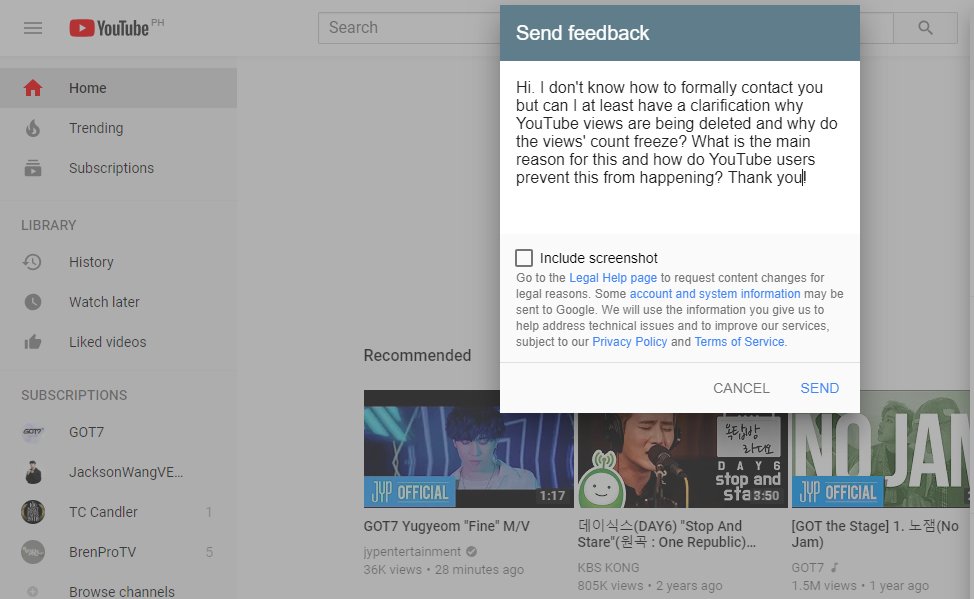Click the verified badge beside jypentertainment
974x599 pixels.
471,551
